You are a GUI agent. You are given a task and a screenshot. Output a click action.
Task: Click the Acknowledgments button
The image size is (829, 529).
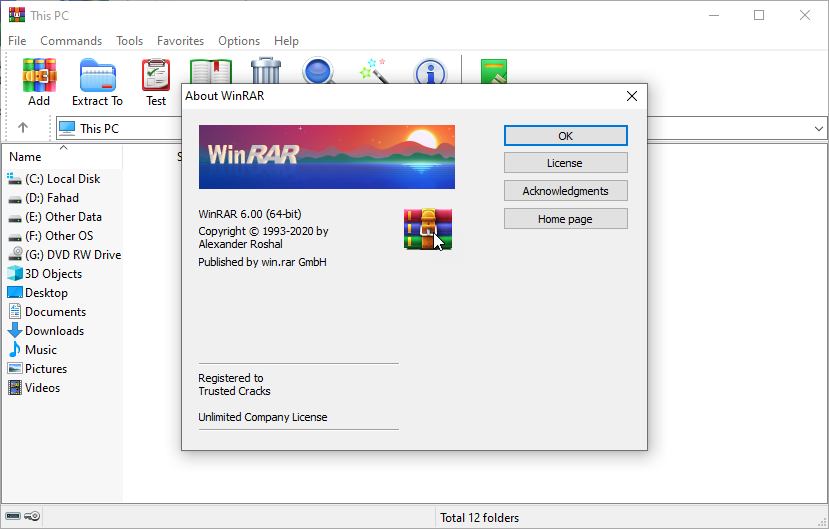tap(566, 191)
